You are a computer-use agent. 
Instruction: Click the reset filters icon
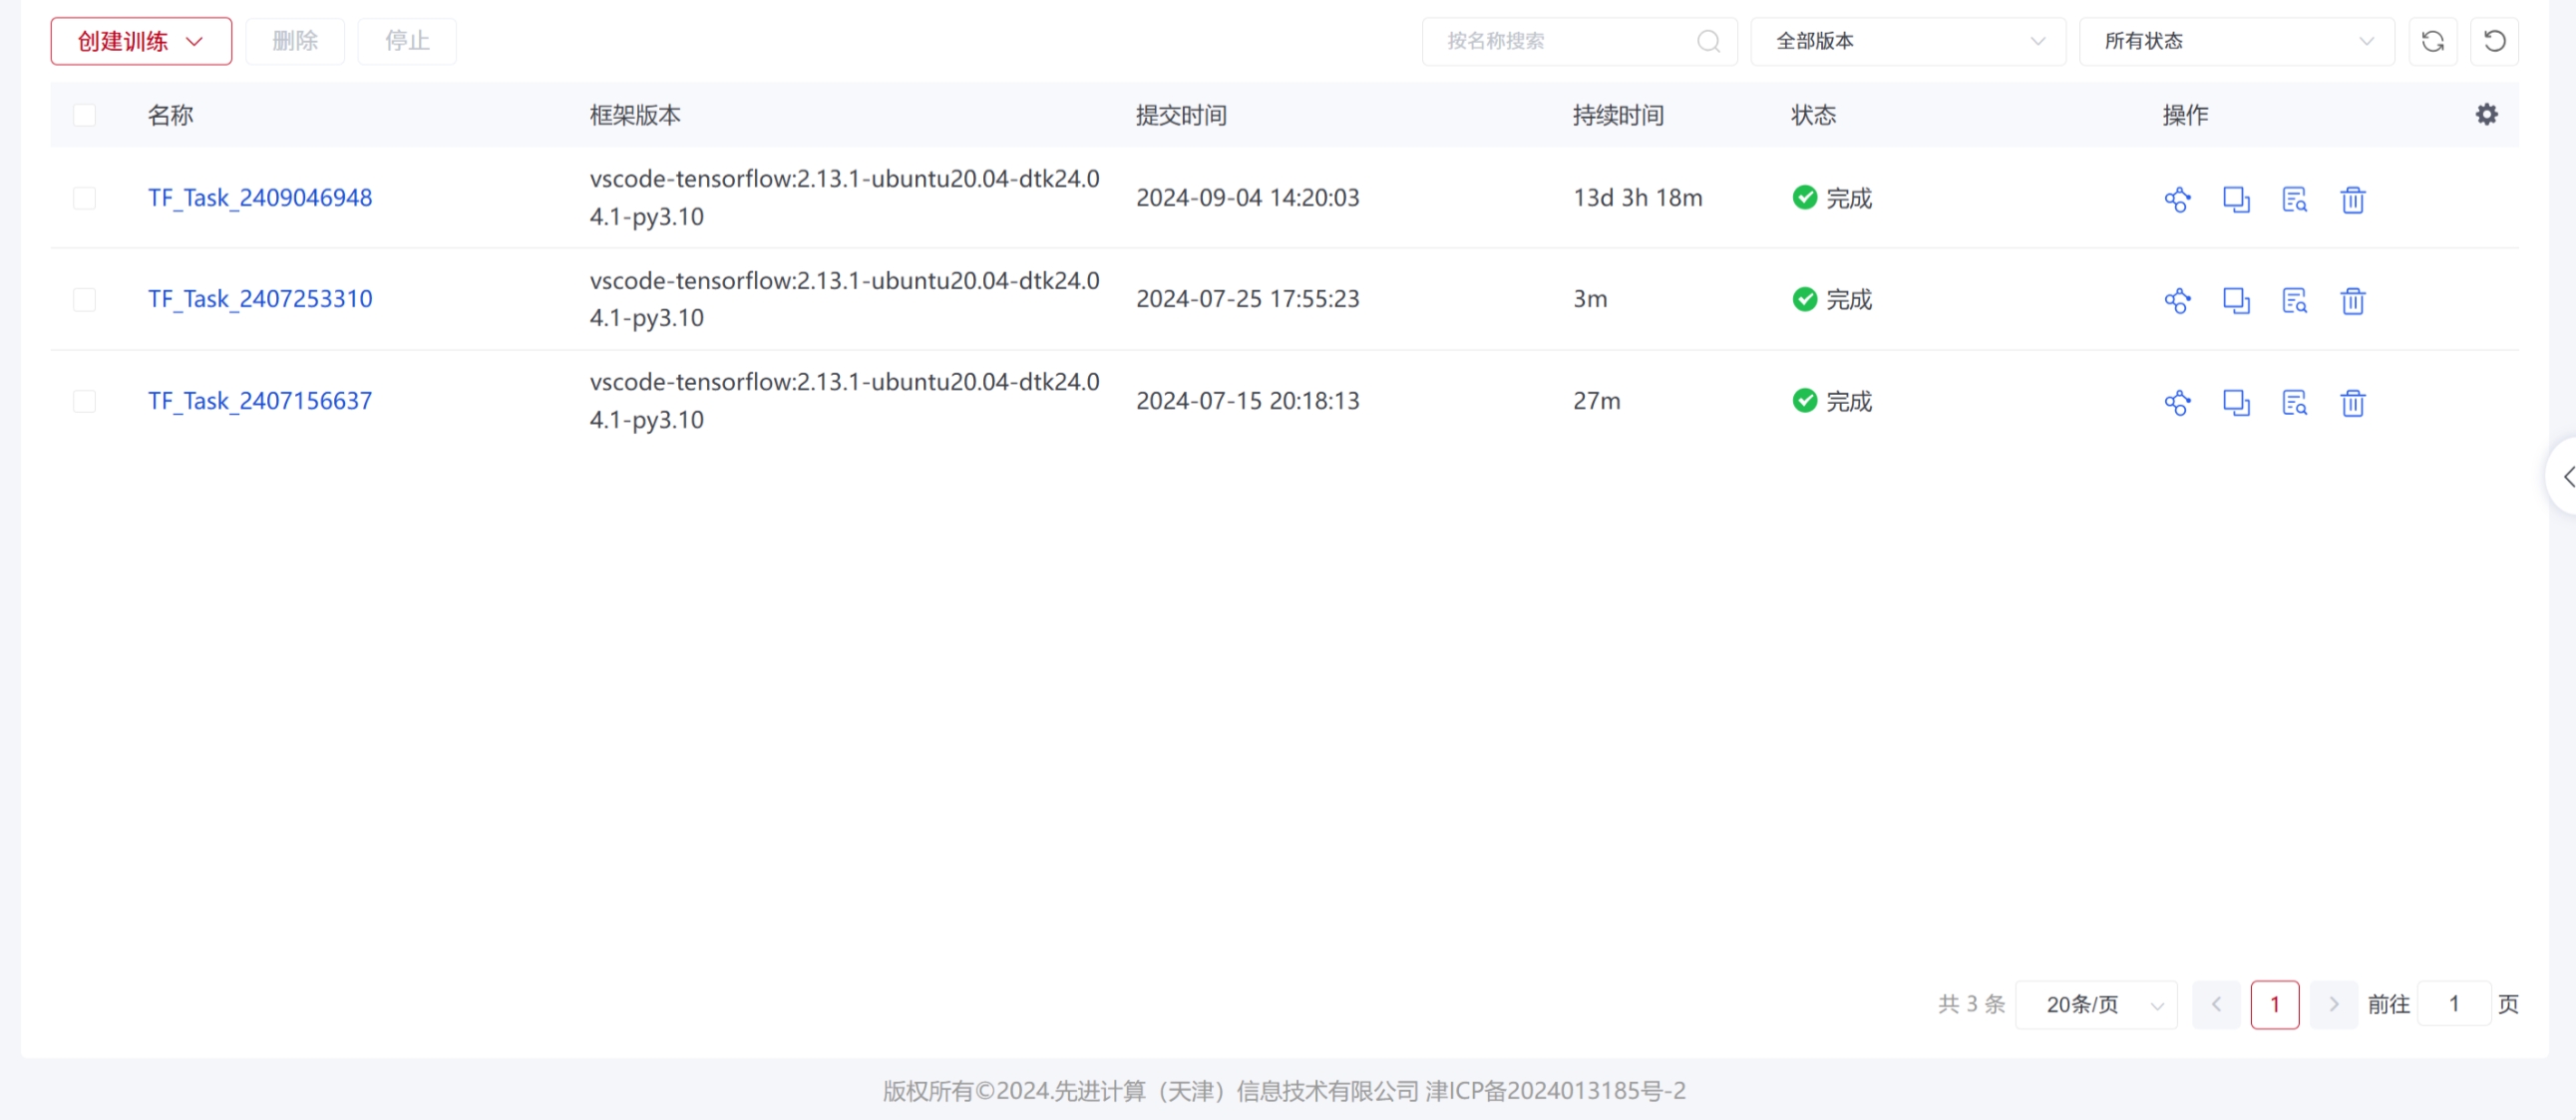[x=2494, y=41]
